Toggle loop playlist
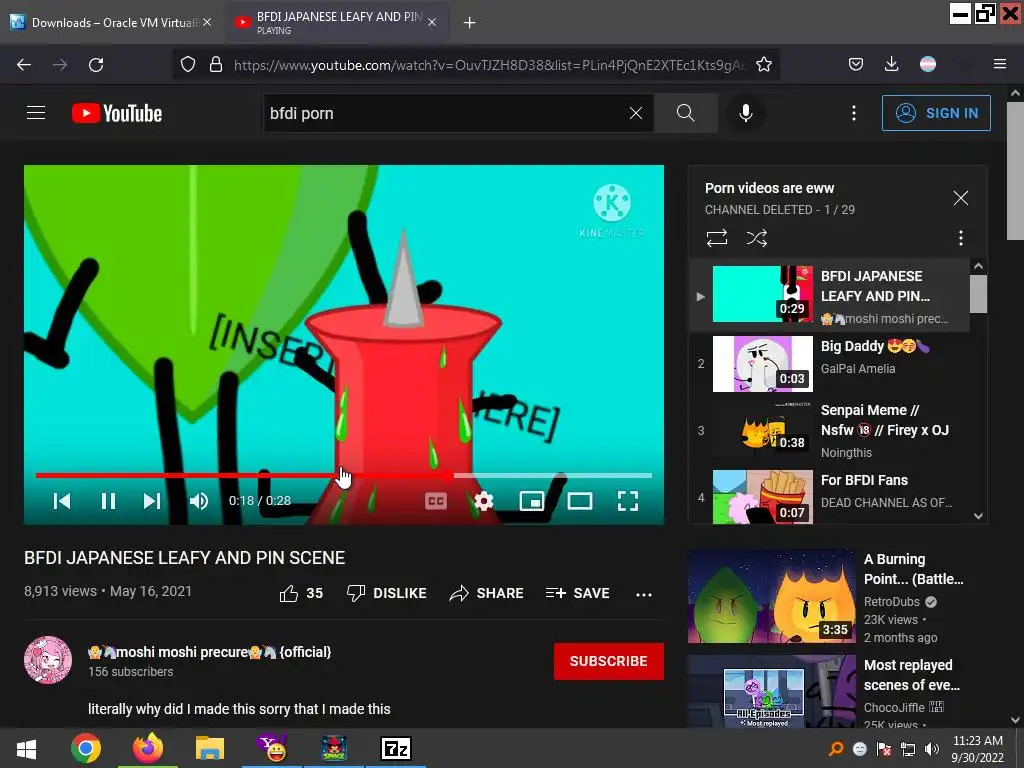The width and height of the screenshot is (1024, 768). coord(716,238)
